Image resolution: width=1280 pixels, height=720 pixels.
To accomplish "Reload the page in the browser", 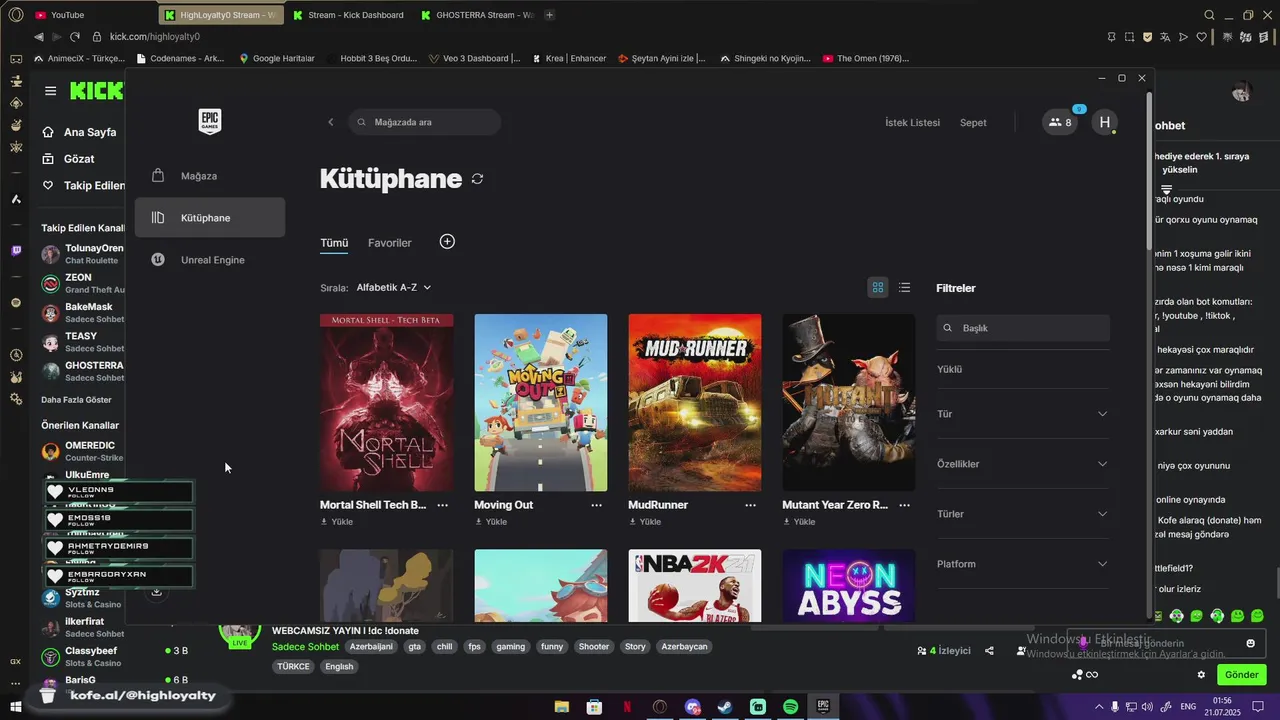I will click(74, 37).
